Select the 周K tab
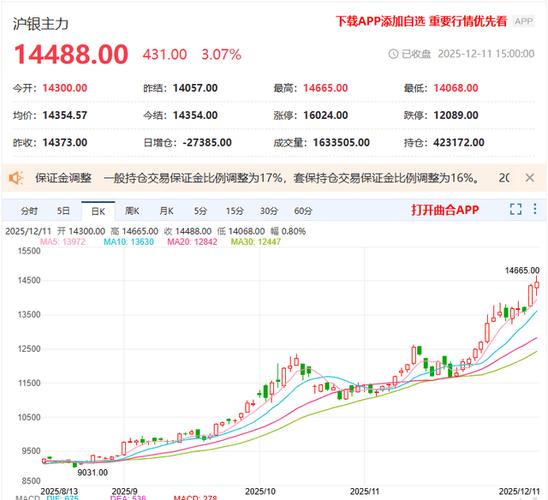 [132, 211]
